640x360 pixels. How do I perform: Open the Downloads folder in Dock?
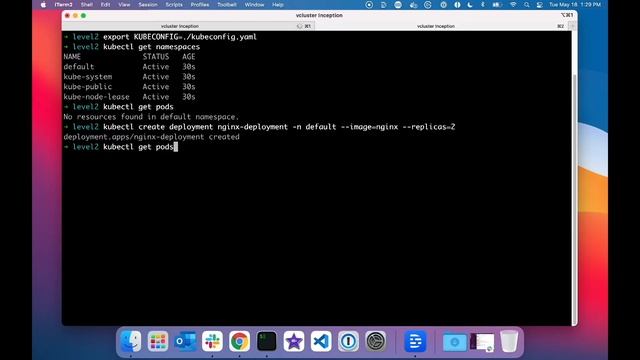pyautogui.click(x=454, y=342)
